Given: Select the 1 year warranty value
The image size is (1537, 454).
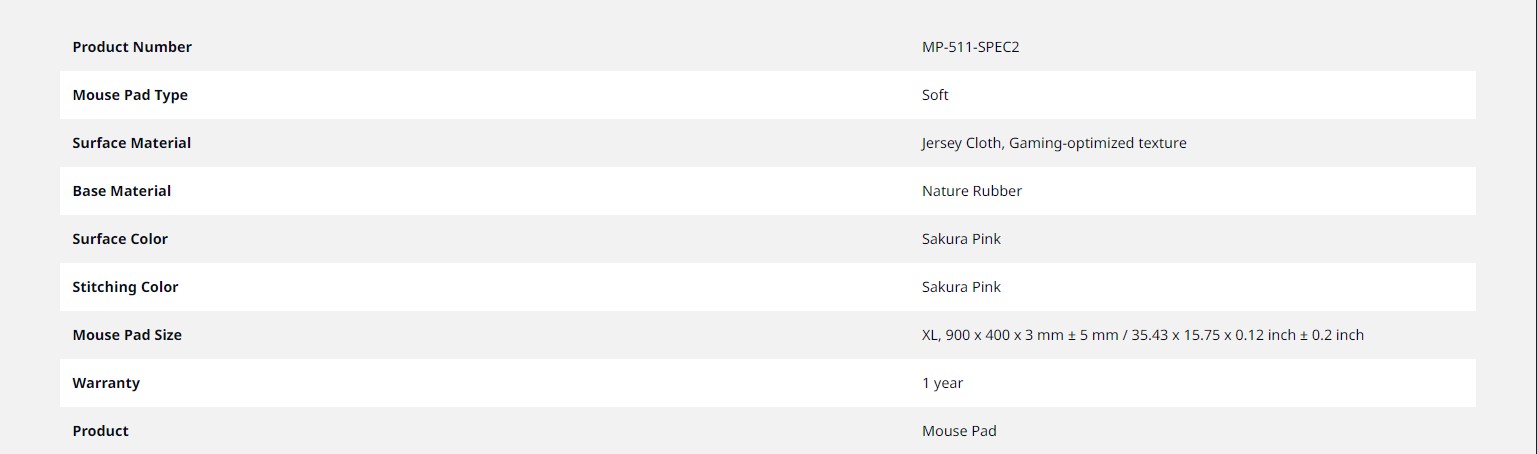Looking at the screenshot, I should pos(942,383).
